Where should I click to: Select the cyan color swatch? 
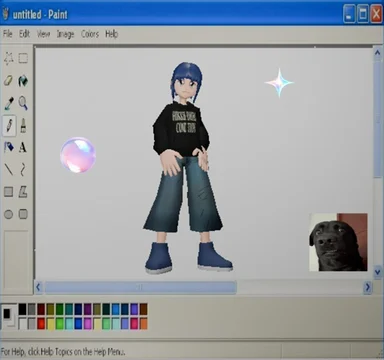[69, 324]
